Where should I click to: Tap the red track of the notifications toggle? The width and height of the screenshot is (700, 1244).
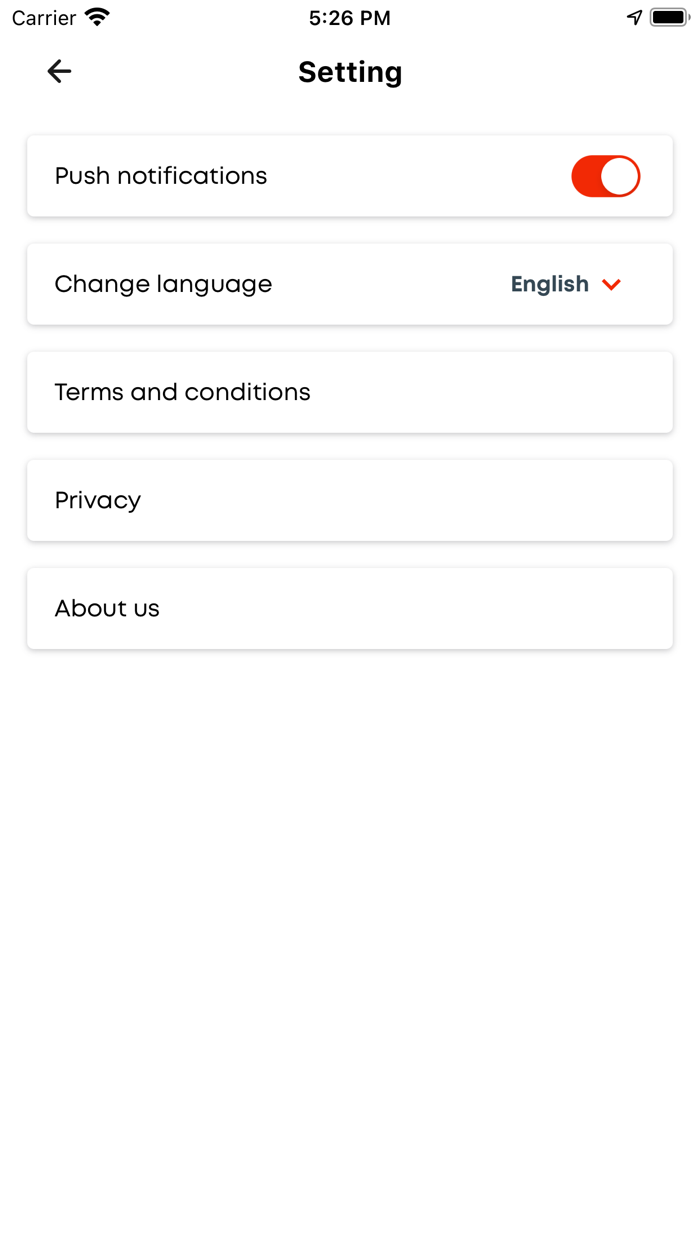coord(586,176)
